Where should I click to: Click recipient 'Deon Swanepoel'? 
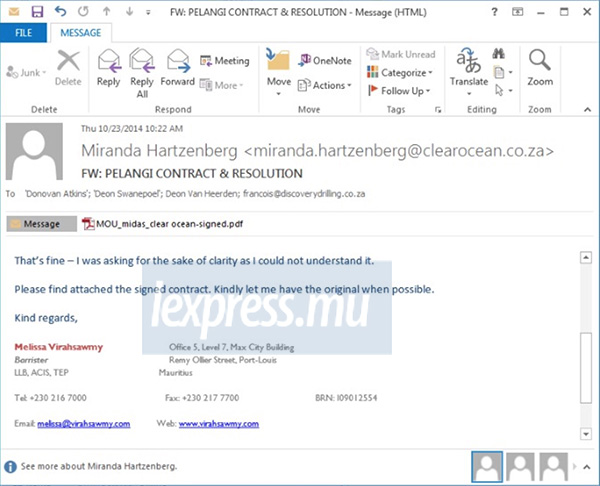click(127, 194)
